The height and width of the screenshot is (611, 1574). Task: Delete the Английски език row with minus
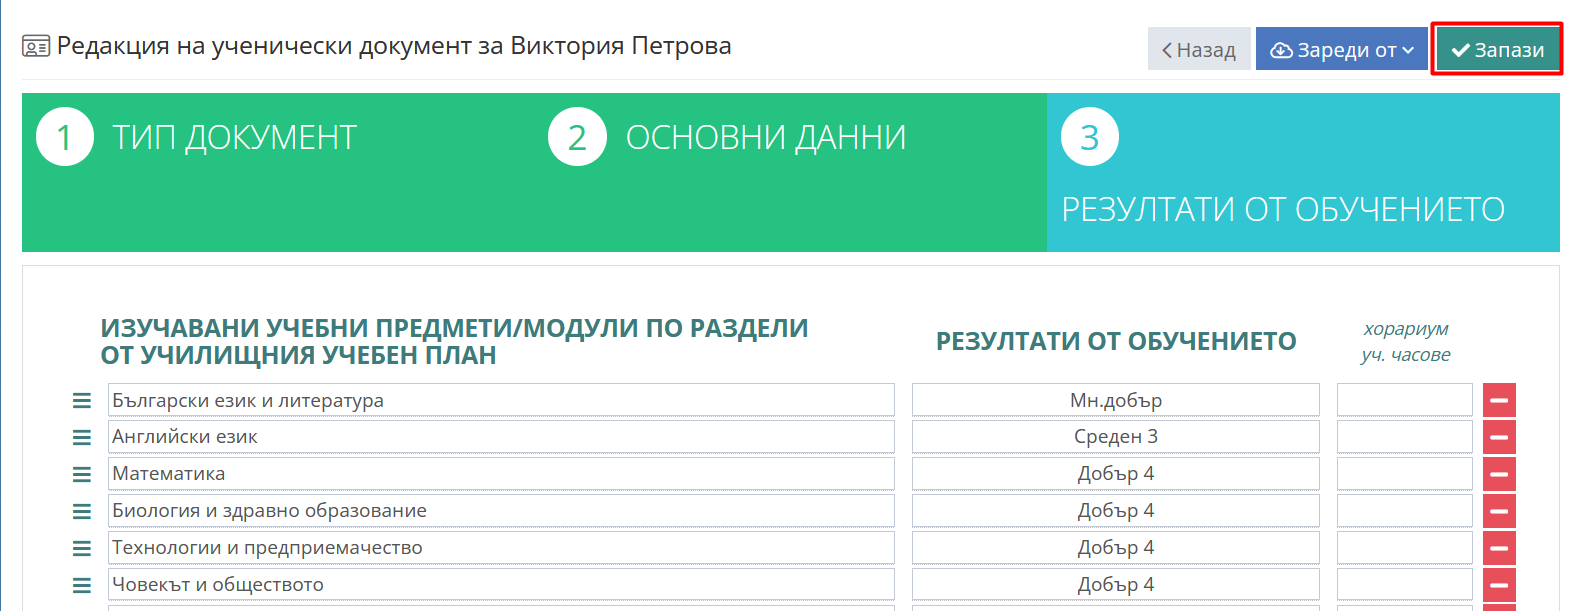click(x=1499, y=437)
